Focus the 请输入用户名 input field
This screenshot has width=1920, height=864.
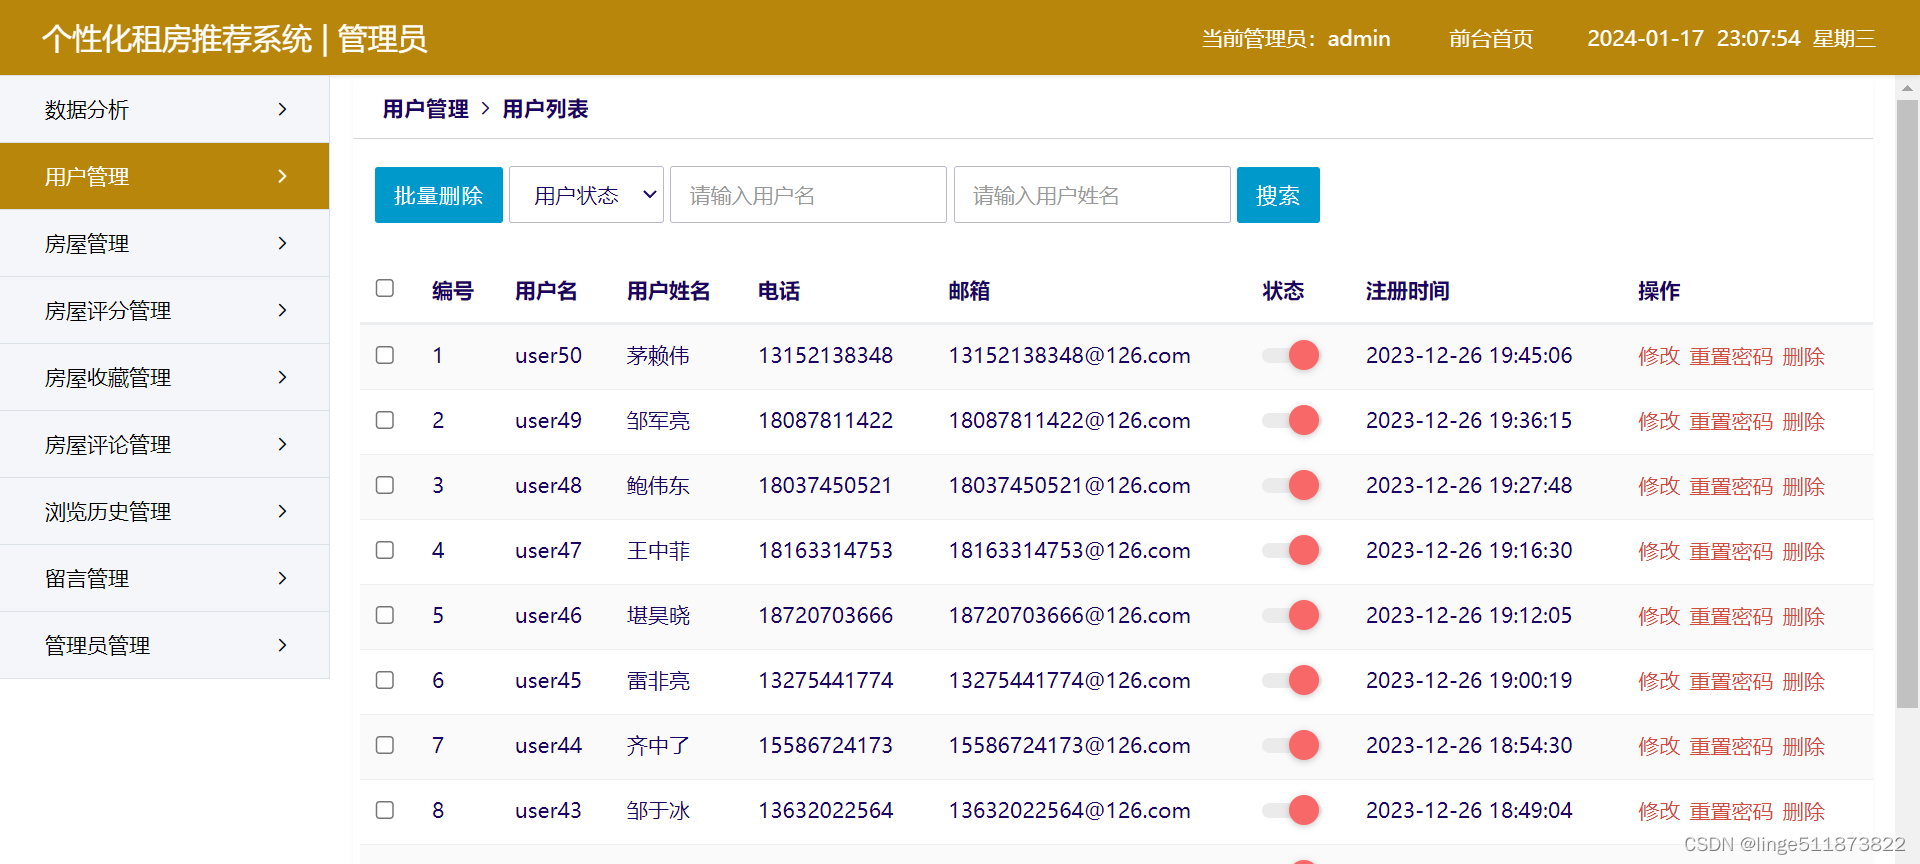[x=808, y=195]
